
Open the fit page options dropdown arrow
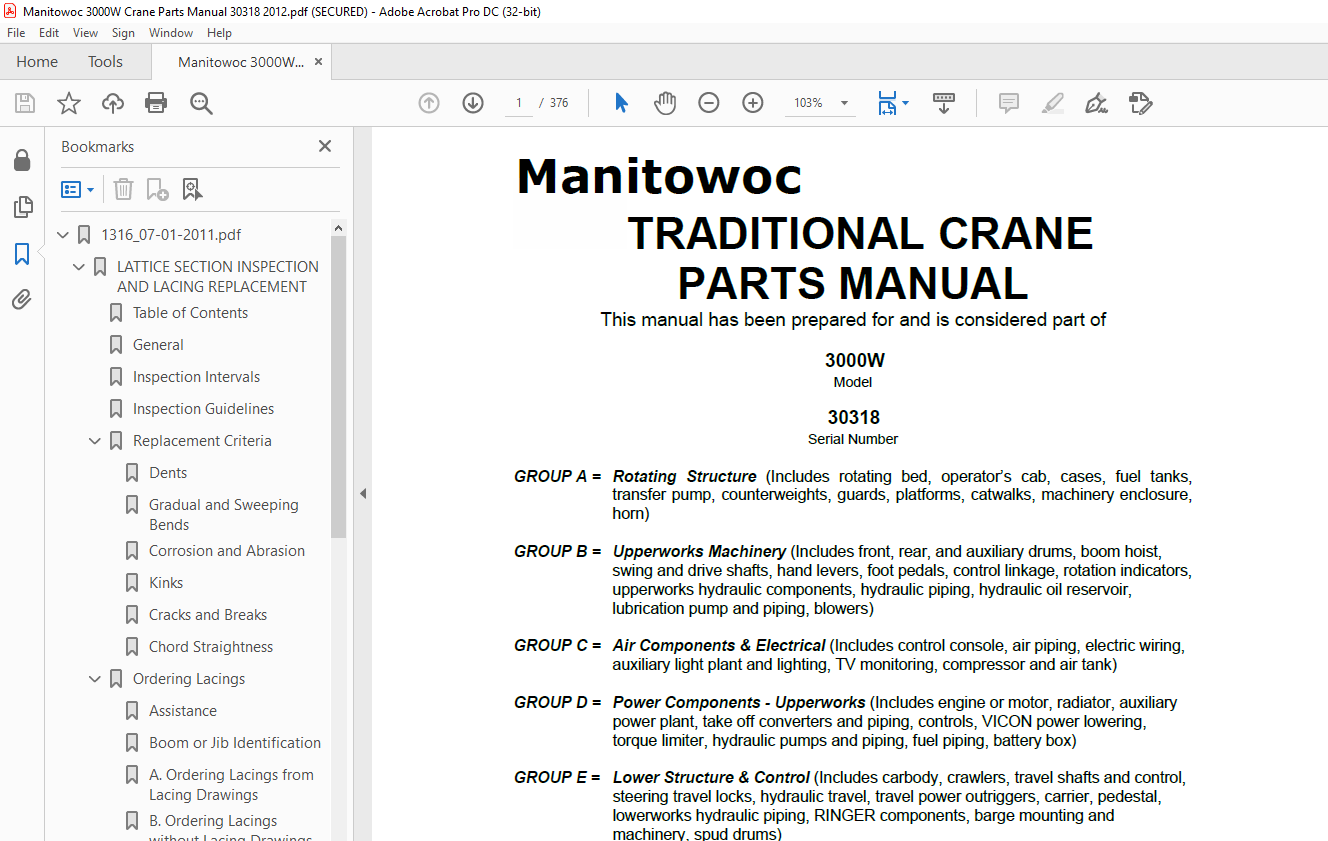905,103
